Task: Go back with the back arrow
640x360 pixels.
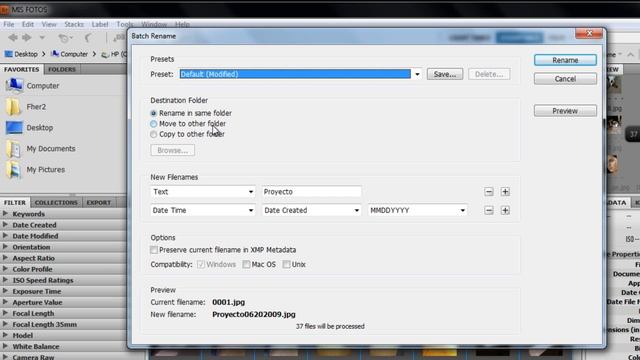Action: (x=13, y=38)
